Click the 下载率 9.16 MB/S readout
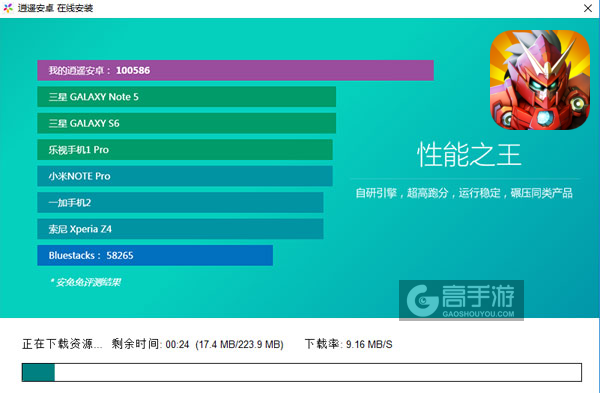The image size is (600, 393). [349, 344]
